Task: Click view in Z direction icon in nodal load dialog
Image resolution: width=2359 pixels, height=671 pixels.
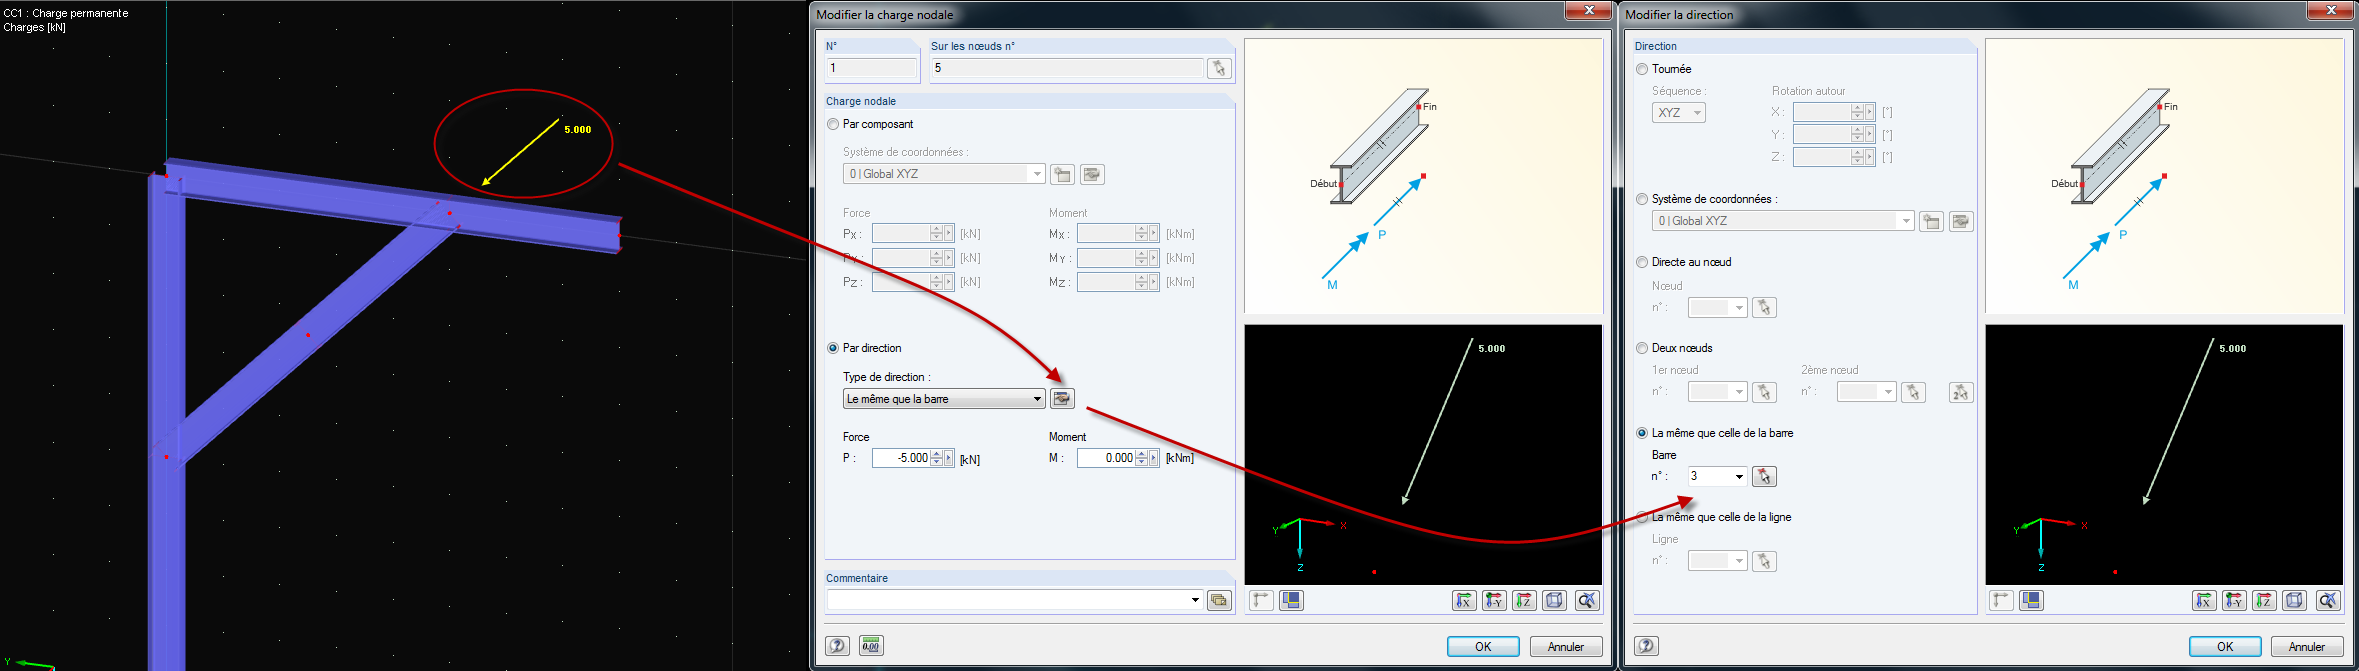Action: (1524, 600)
